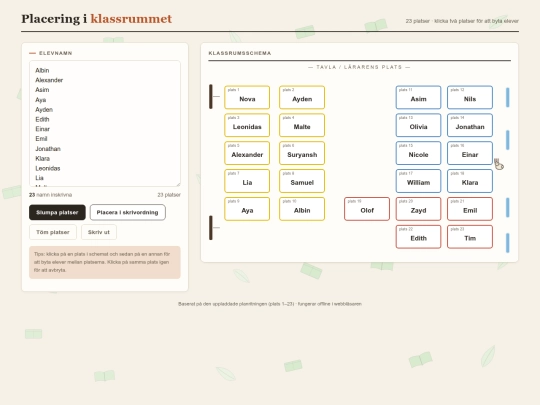
Task: Click the Töm platser button
Action: 53,232
